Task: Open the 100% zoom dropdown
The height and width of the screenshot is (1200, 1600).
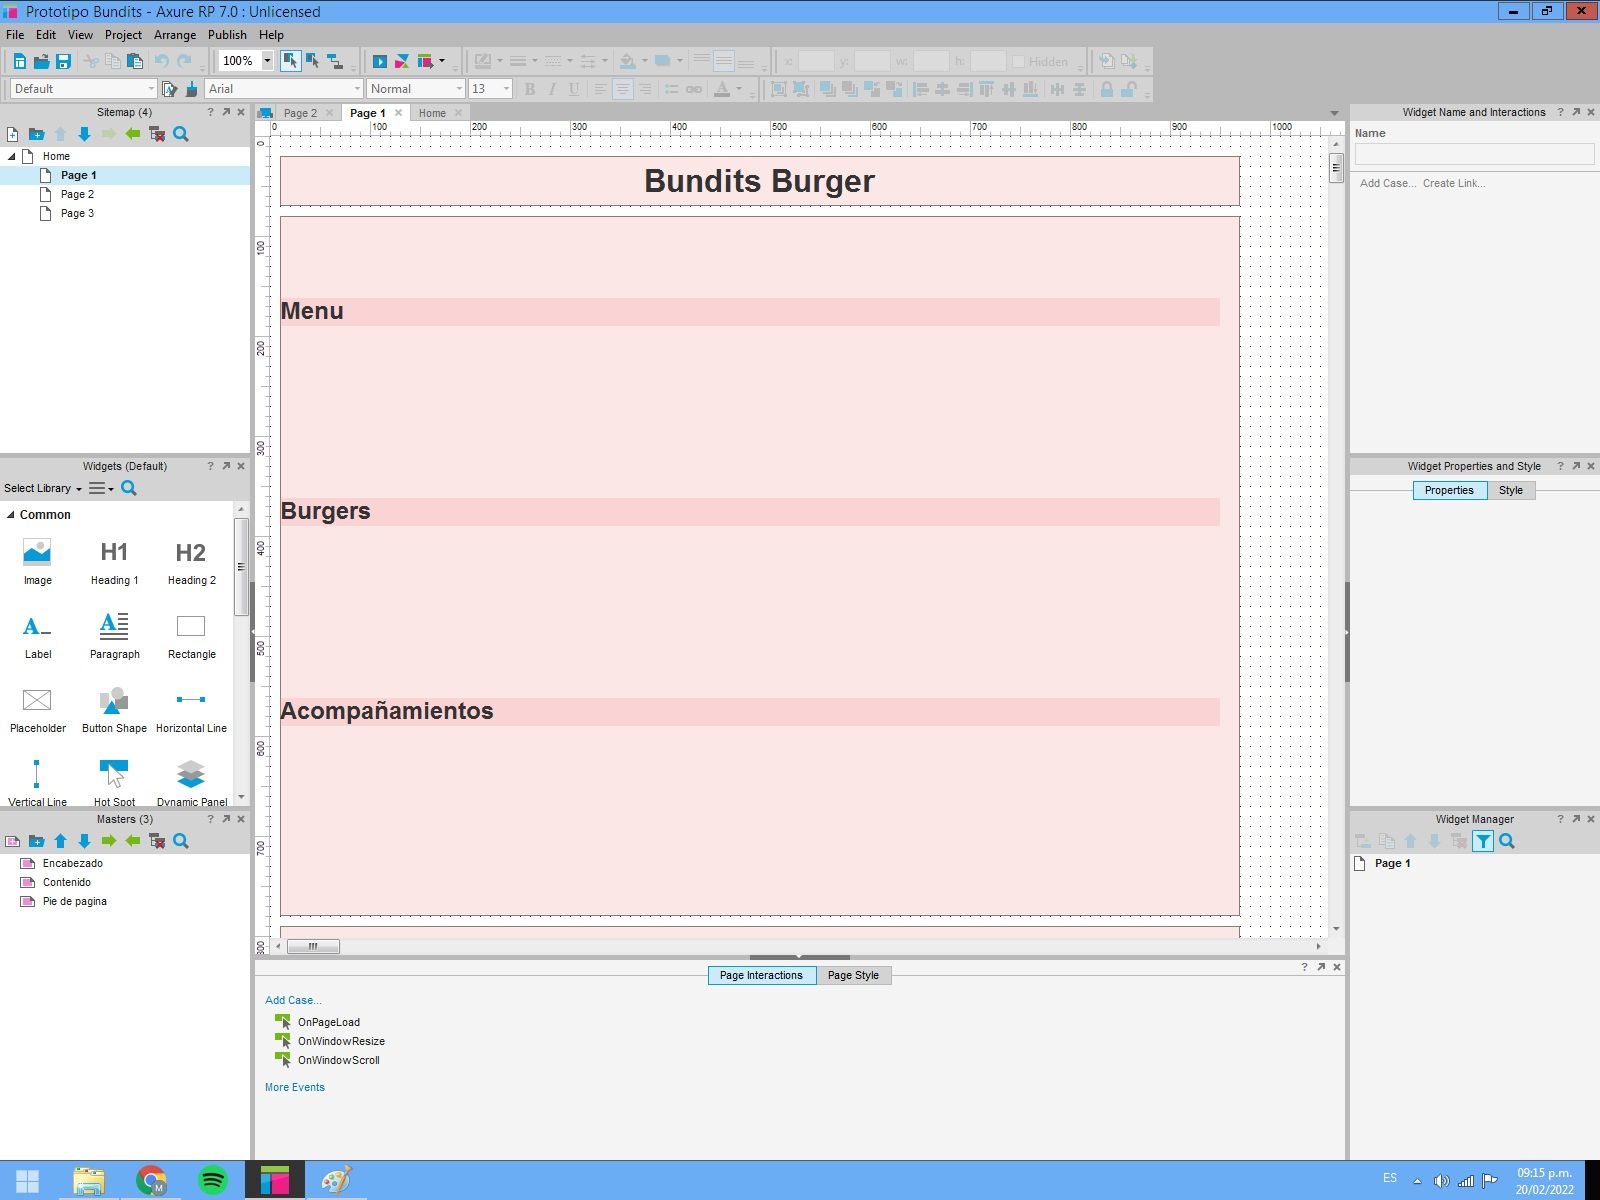Action: [267, 61]
